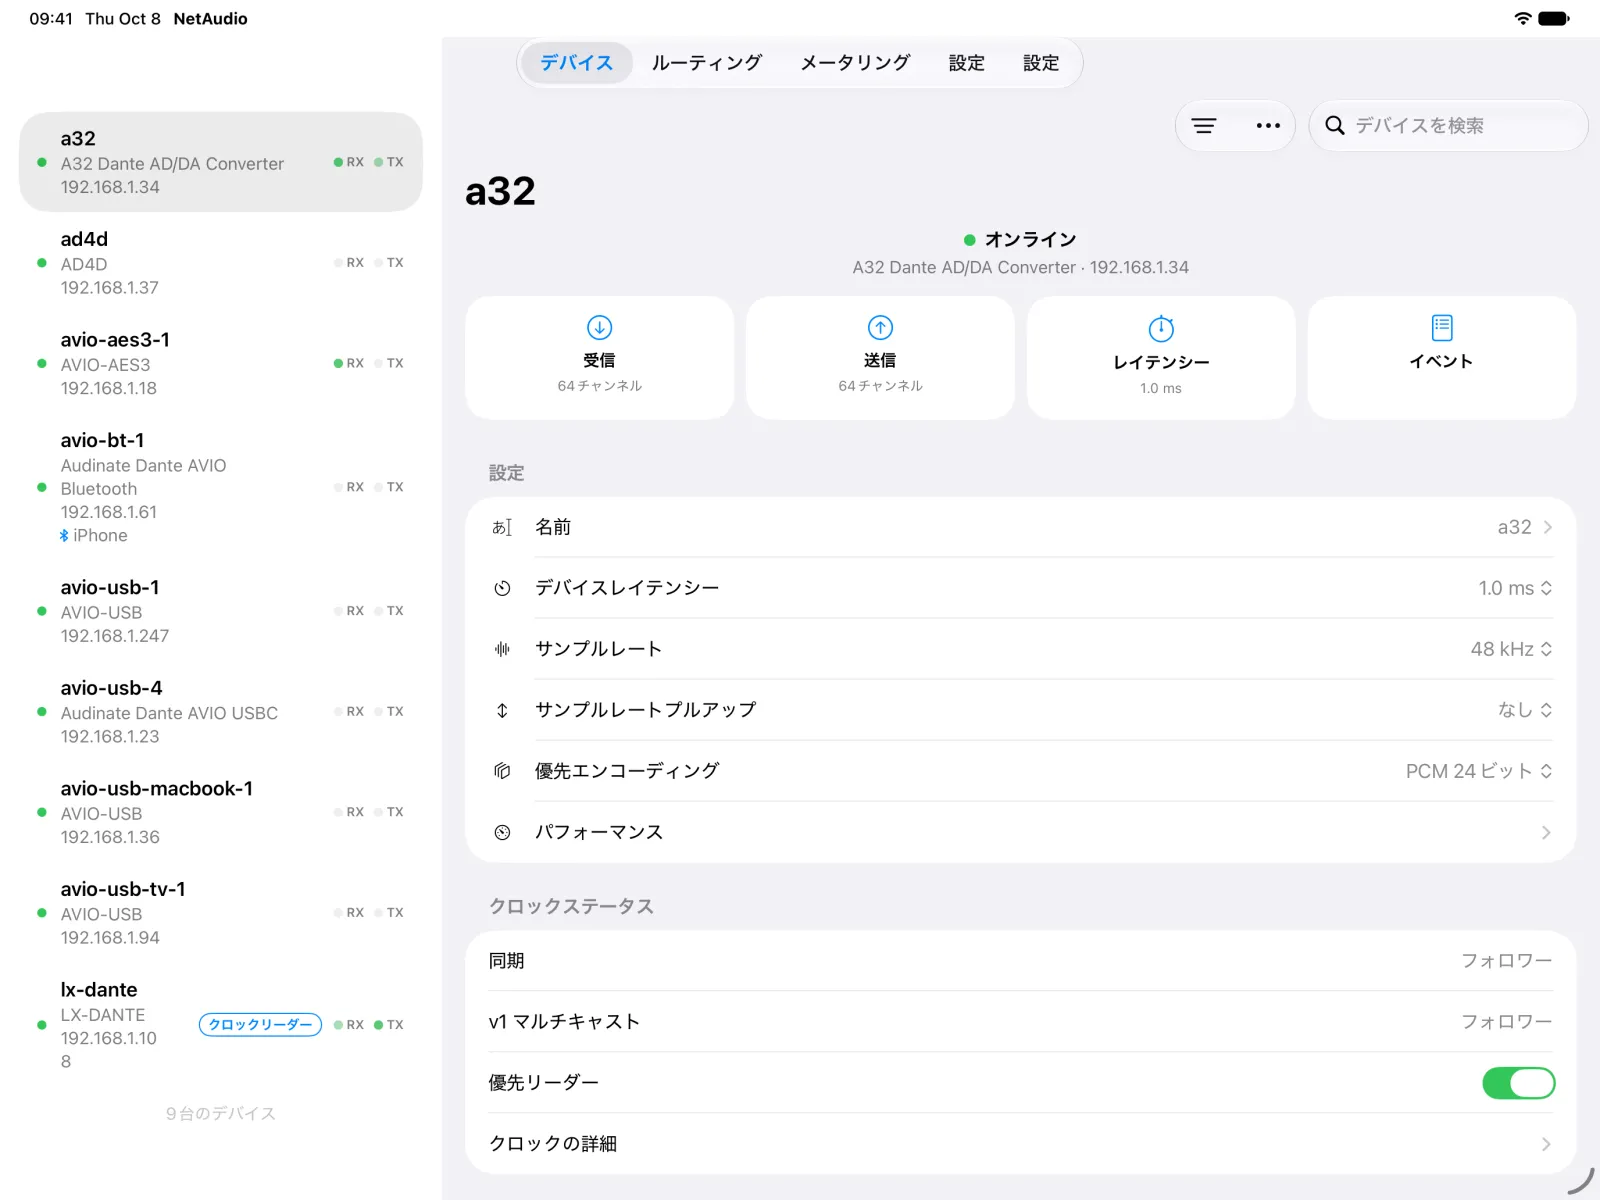
Task: Click the 同期 フォロワー row
Action: (x=1021, y=961)
